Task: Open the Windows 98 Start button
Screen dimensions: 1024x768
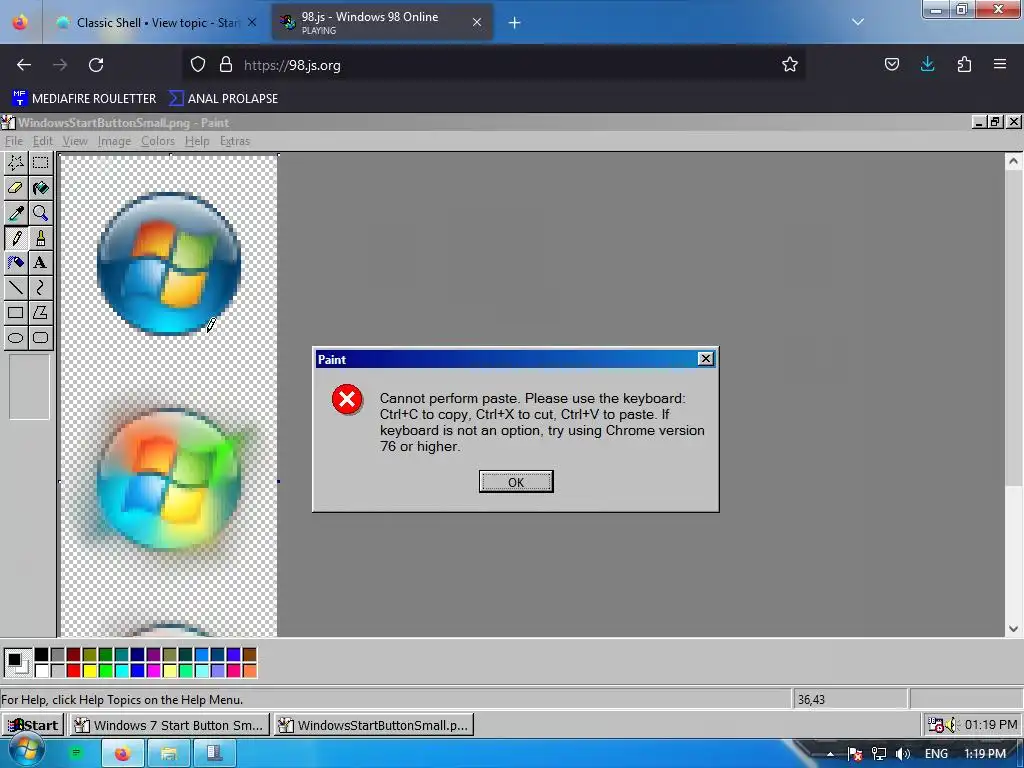Action: 33,725
